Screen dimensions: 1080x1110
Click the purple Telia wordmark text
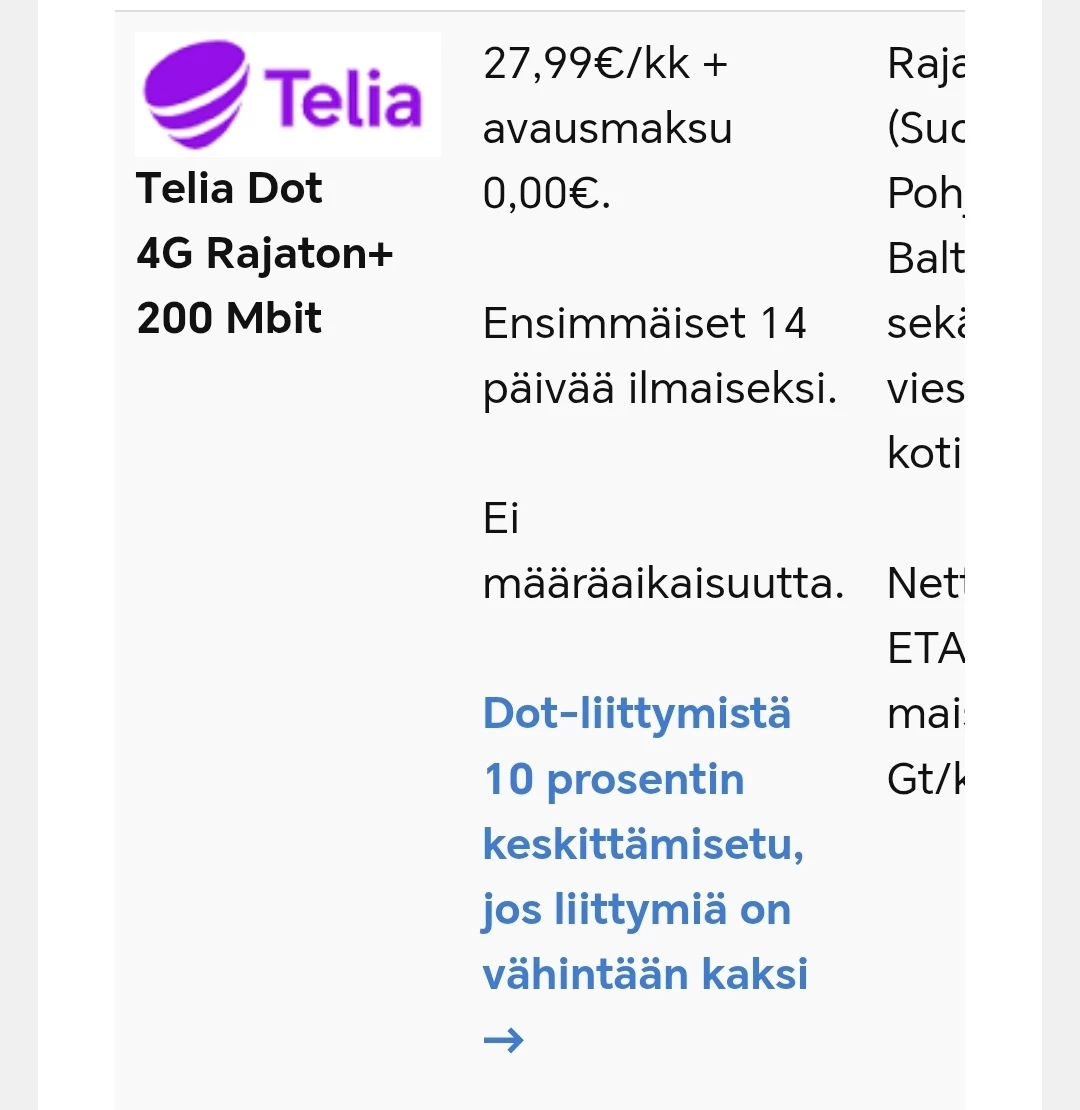click(x=344, y=100)
